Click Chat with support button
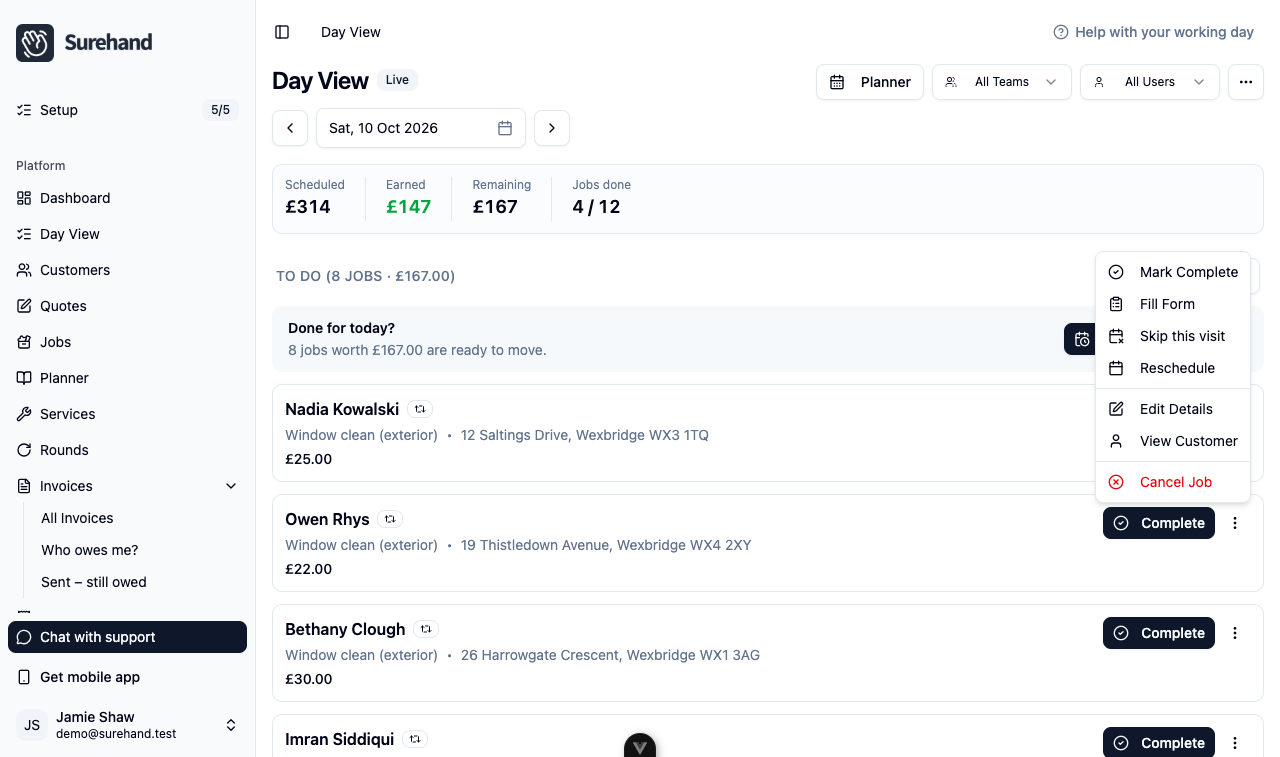 coord(127,637)
